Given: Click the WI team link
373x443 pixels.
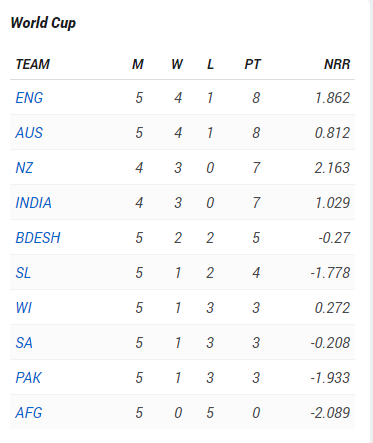Looking at the screenshot, I should point(24,308).
